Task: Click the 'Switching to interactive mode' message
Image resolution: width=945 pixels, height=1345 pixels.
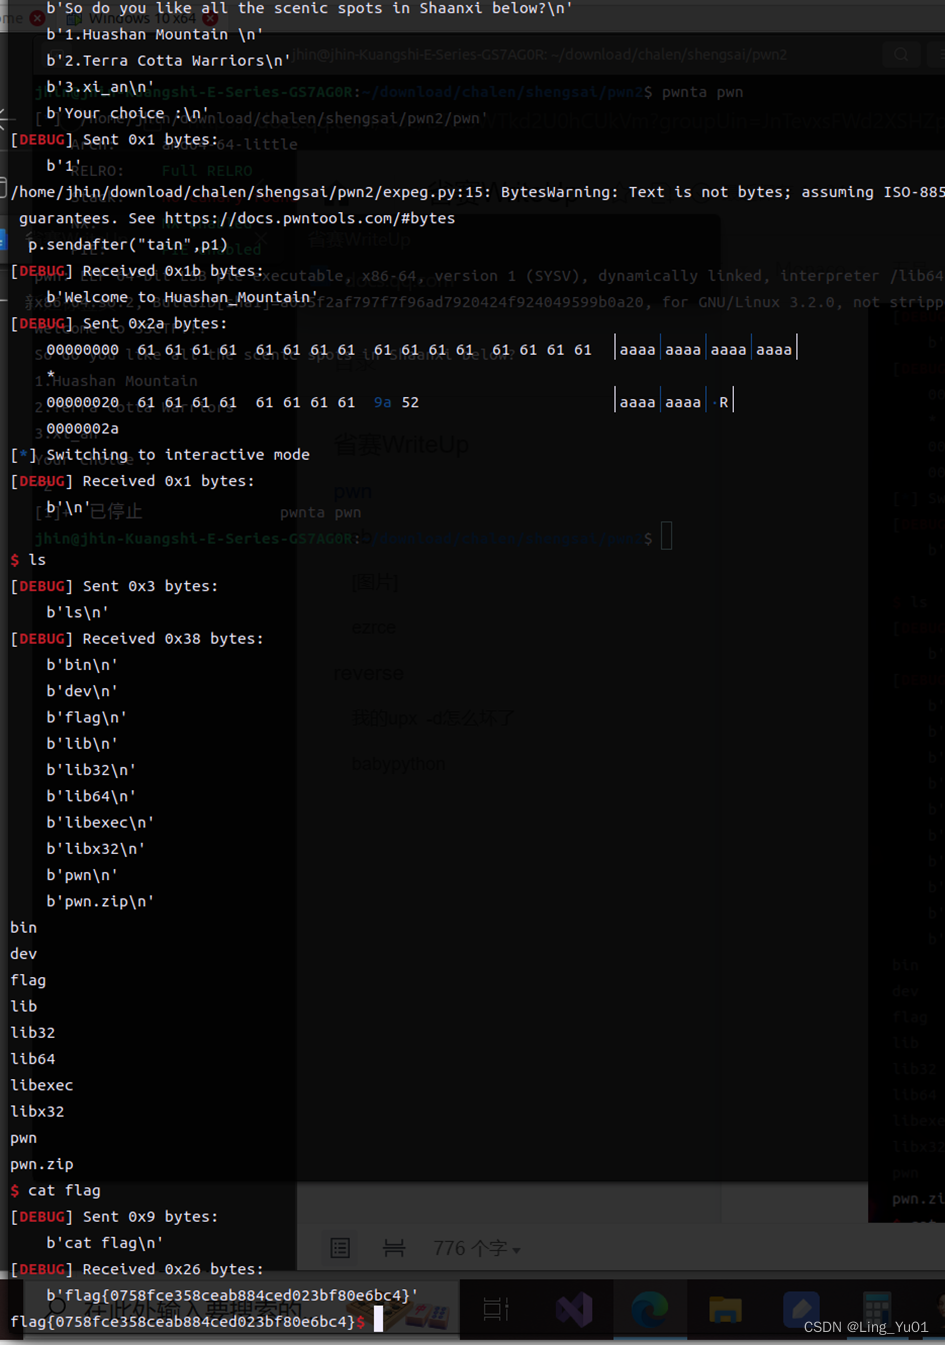Action: (x=160, y=454)
